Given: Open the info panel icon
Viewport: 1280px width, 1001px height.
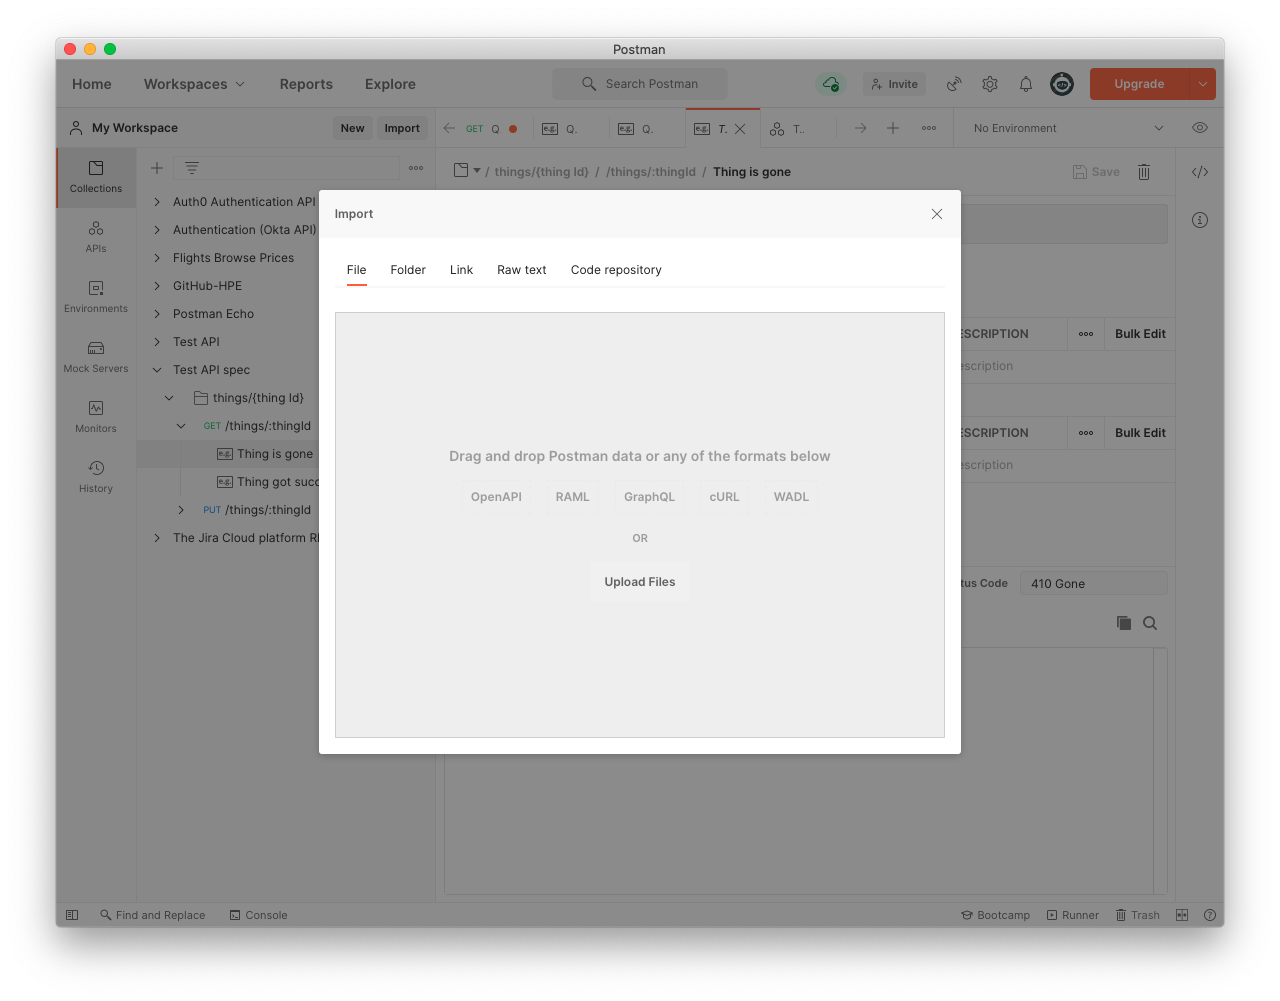Looking at the screenshot, I should [x=1200, y=220].
